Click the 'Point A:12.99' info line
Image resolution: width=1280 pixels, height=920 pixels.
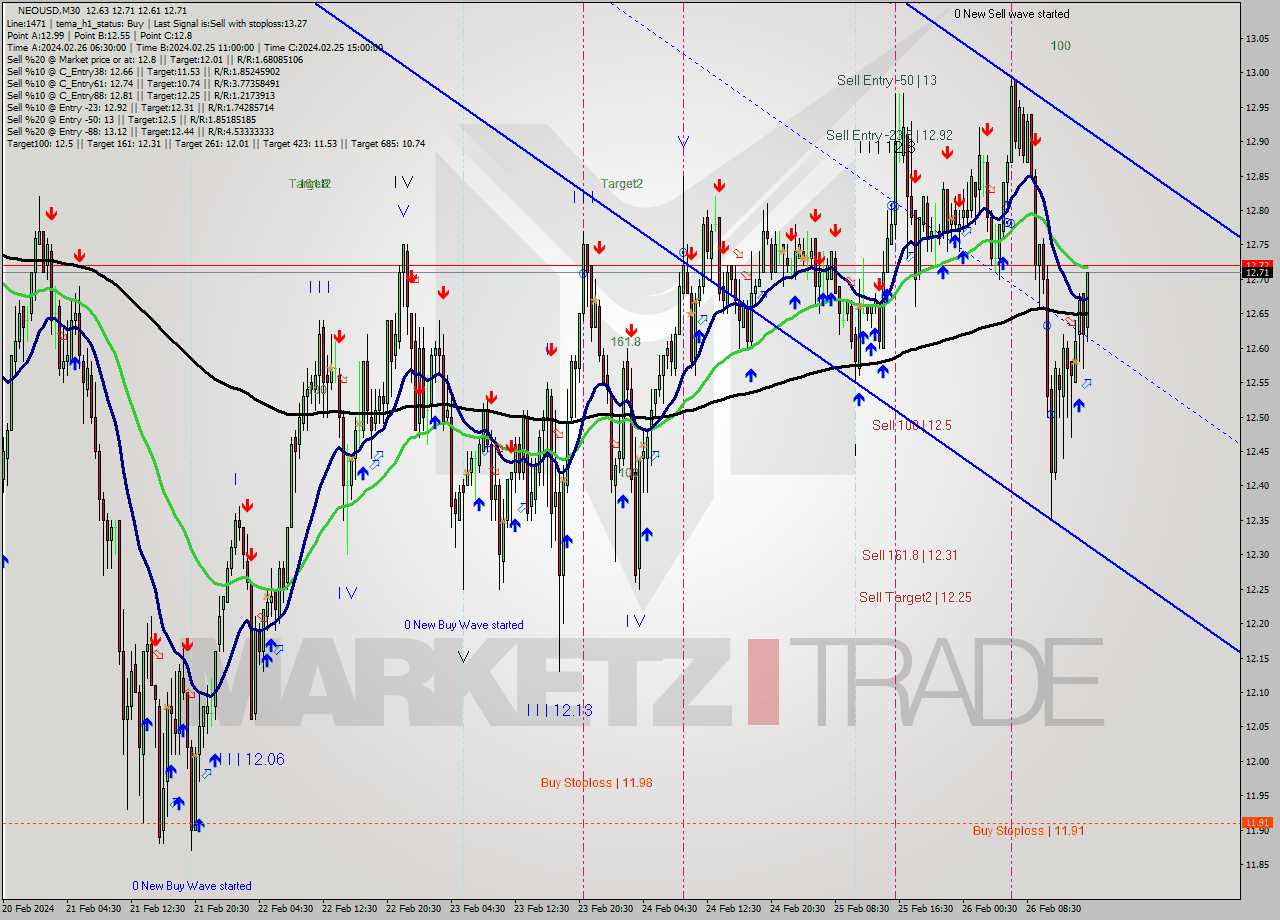pos(99,35)
